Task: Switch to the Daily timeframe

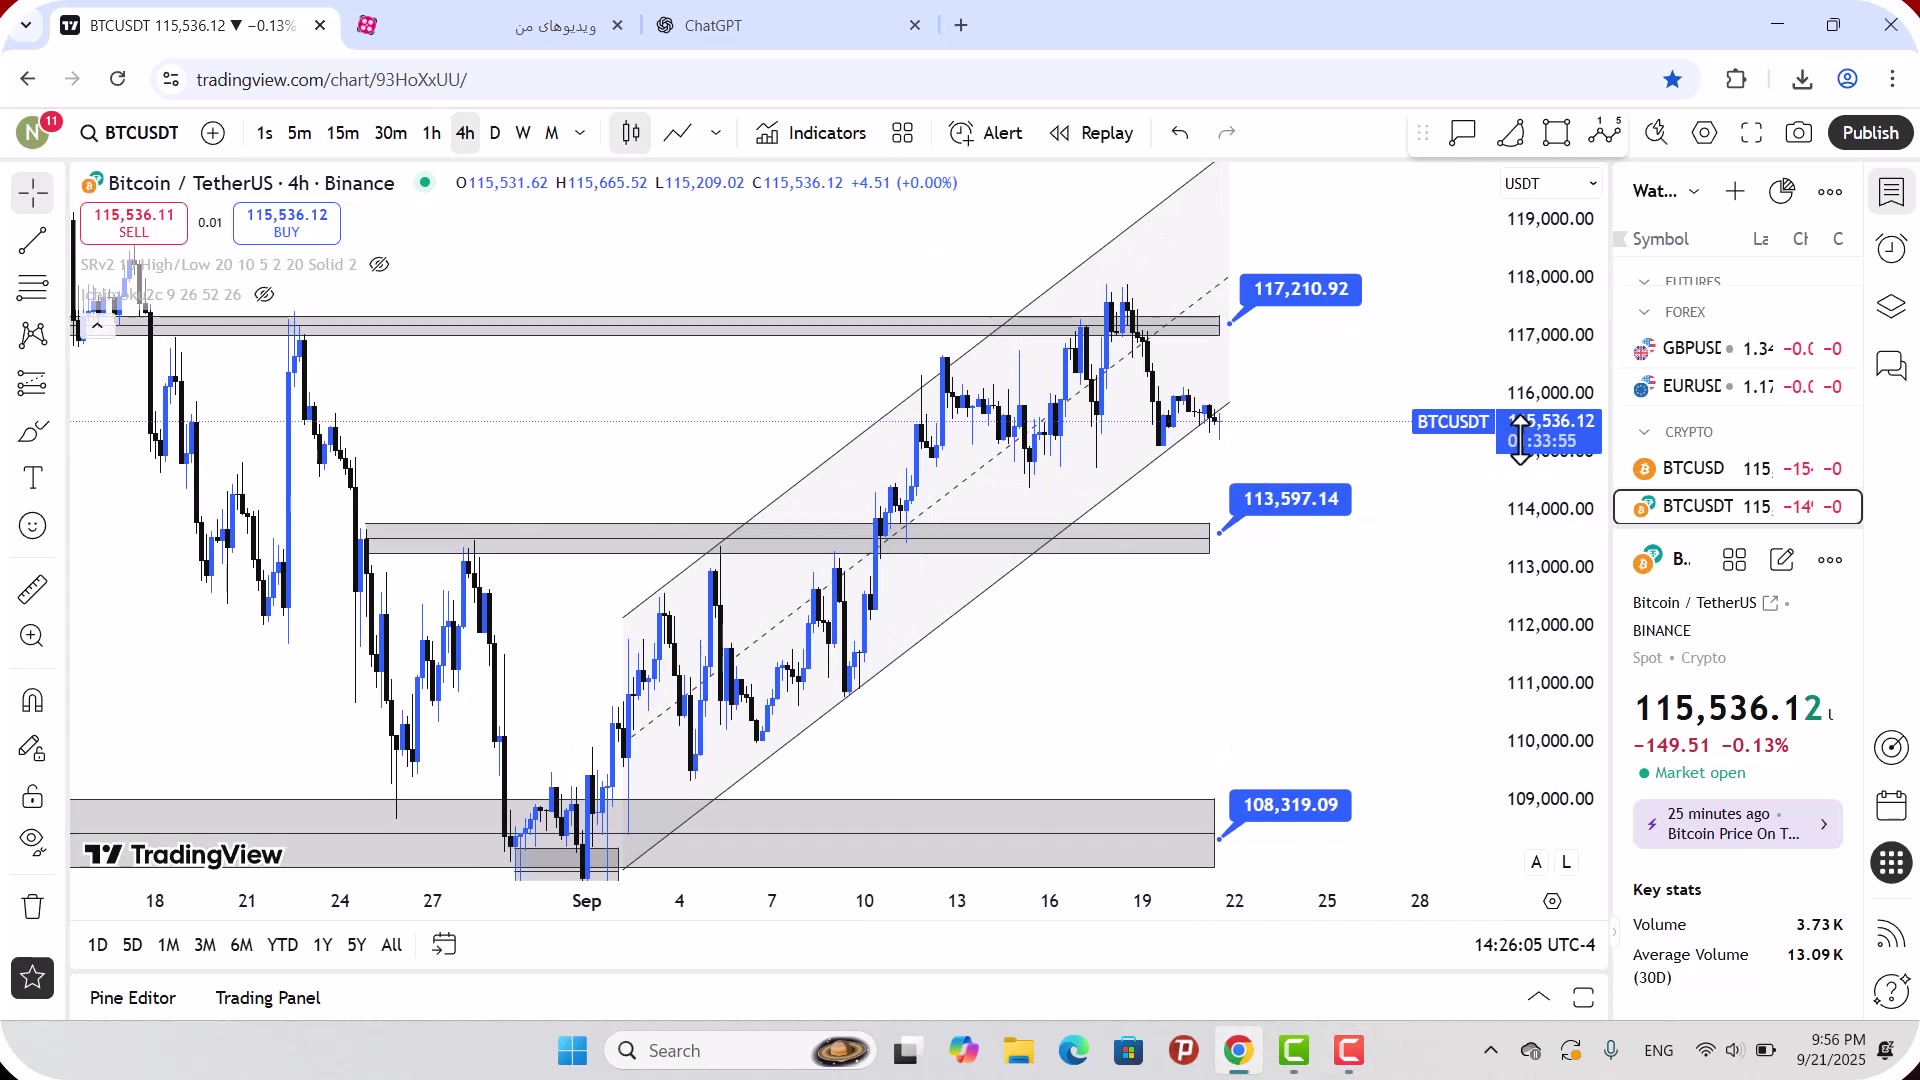Action: (x=495, y=133)
